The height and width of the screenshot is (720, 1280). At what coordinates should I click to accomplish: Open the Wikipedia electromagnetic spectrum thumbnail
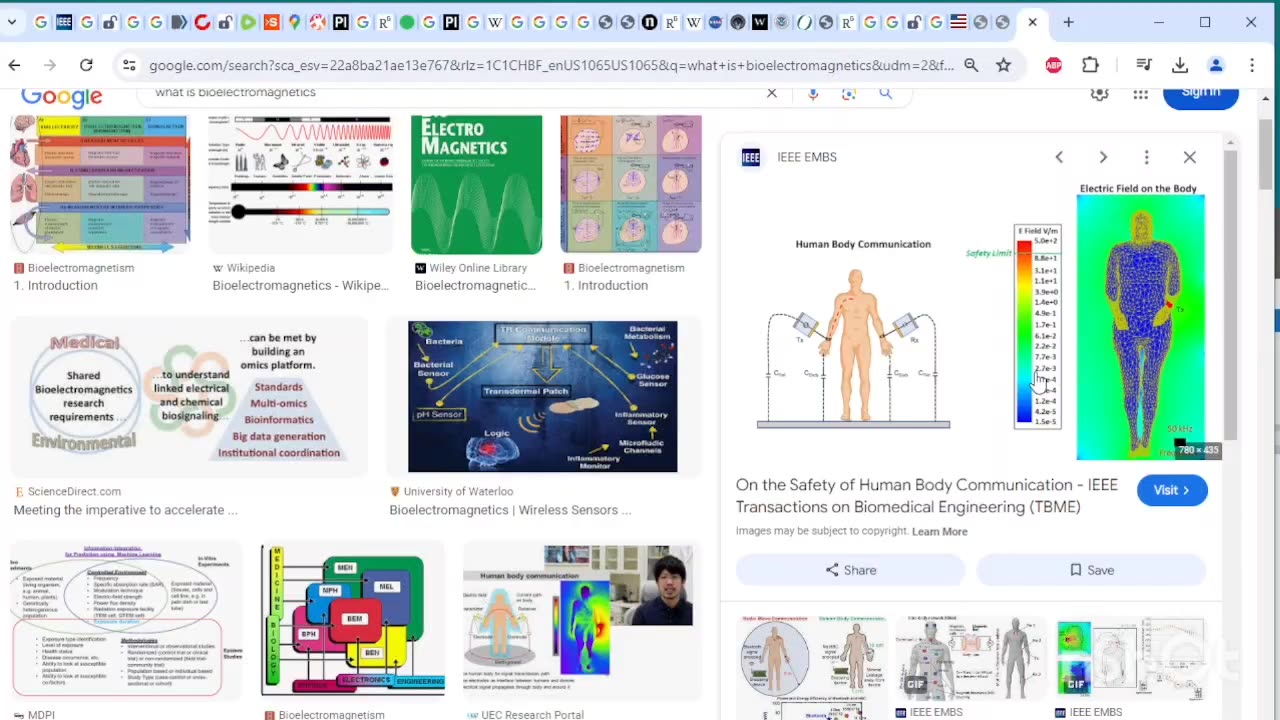click(300, 184)
